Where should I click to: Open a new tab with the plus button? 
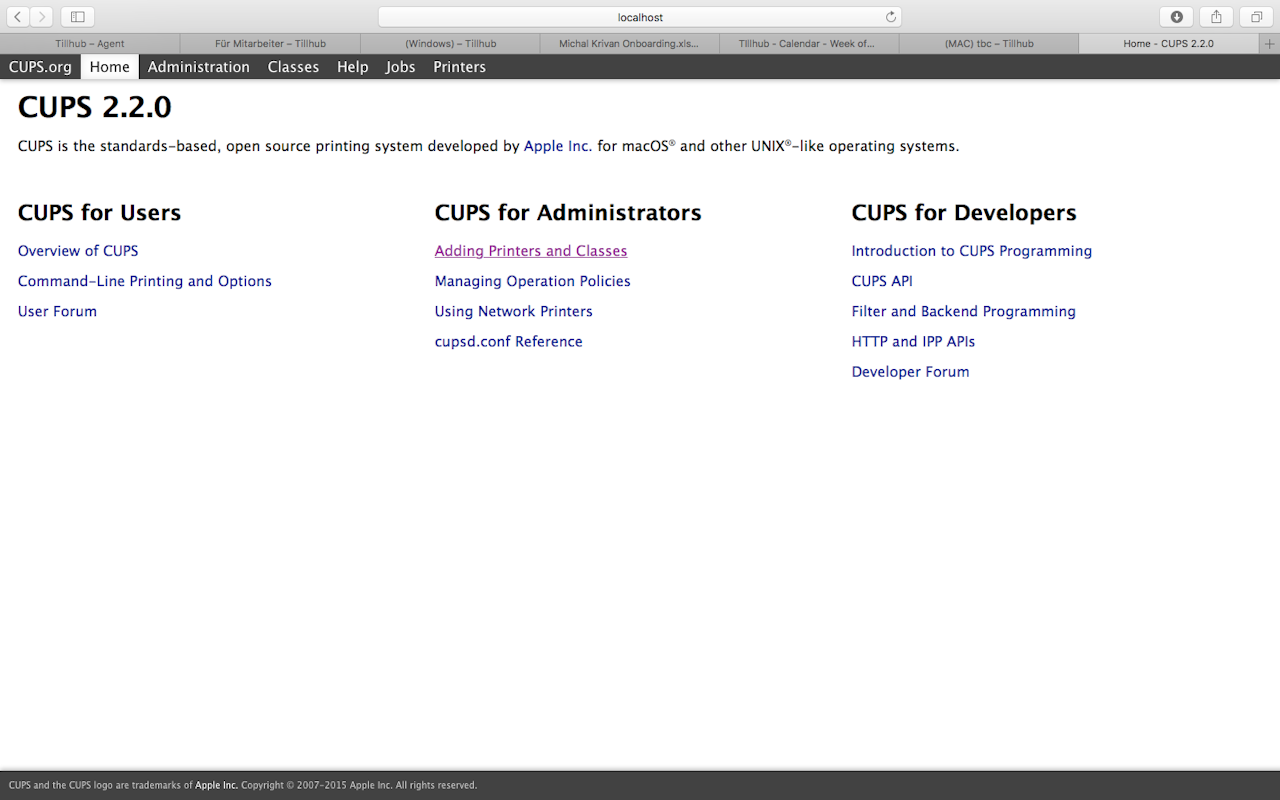pyautogui.click(x=1270, y=44)
